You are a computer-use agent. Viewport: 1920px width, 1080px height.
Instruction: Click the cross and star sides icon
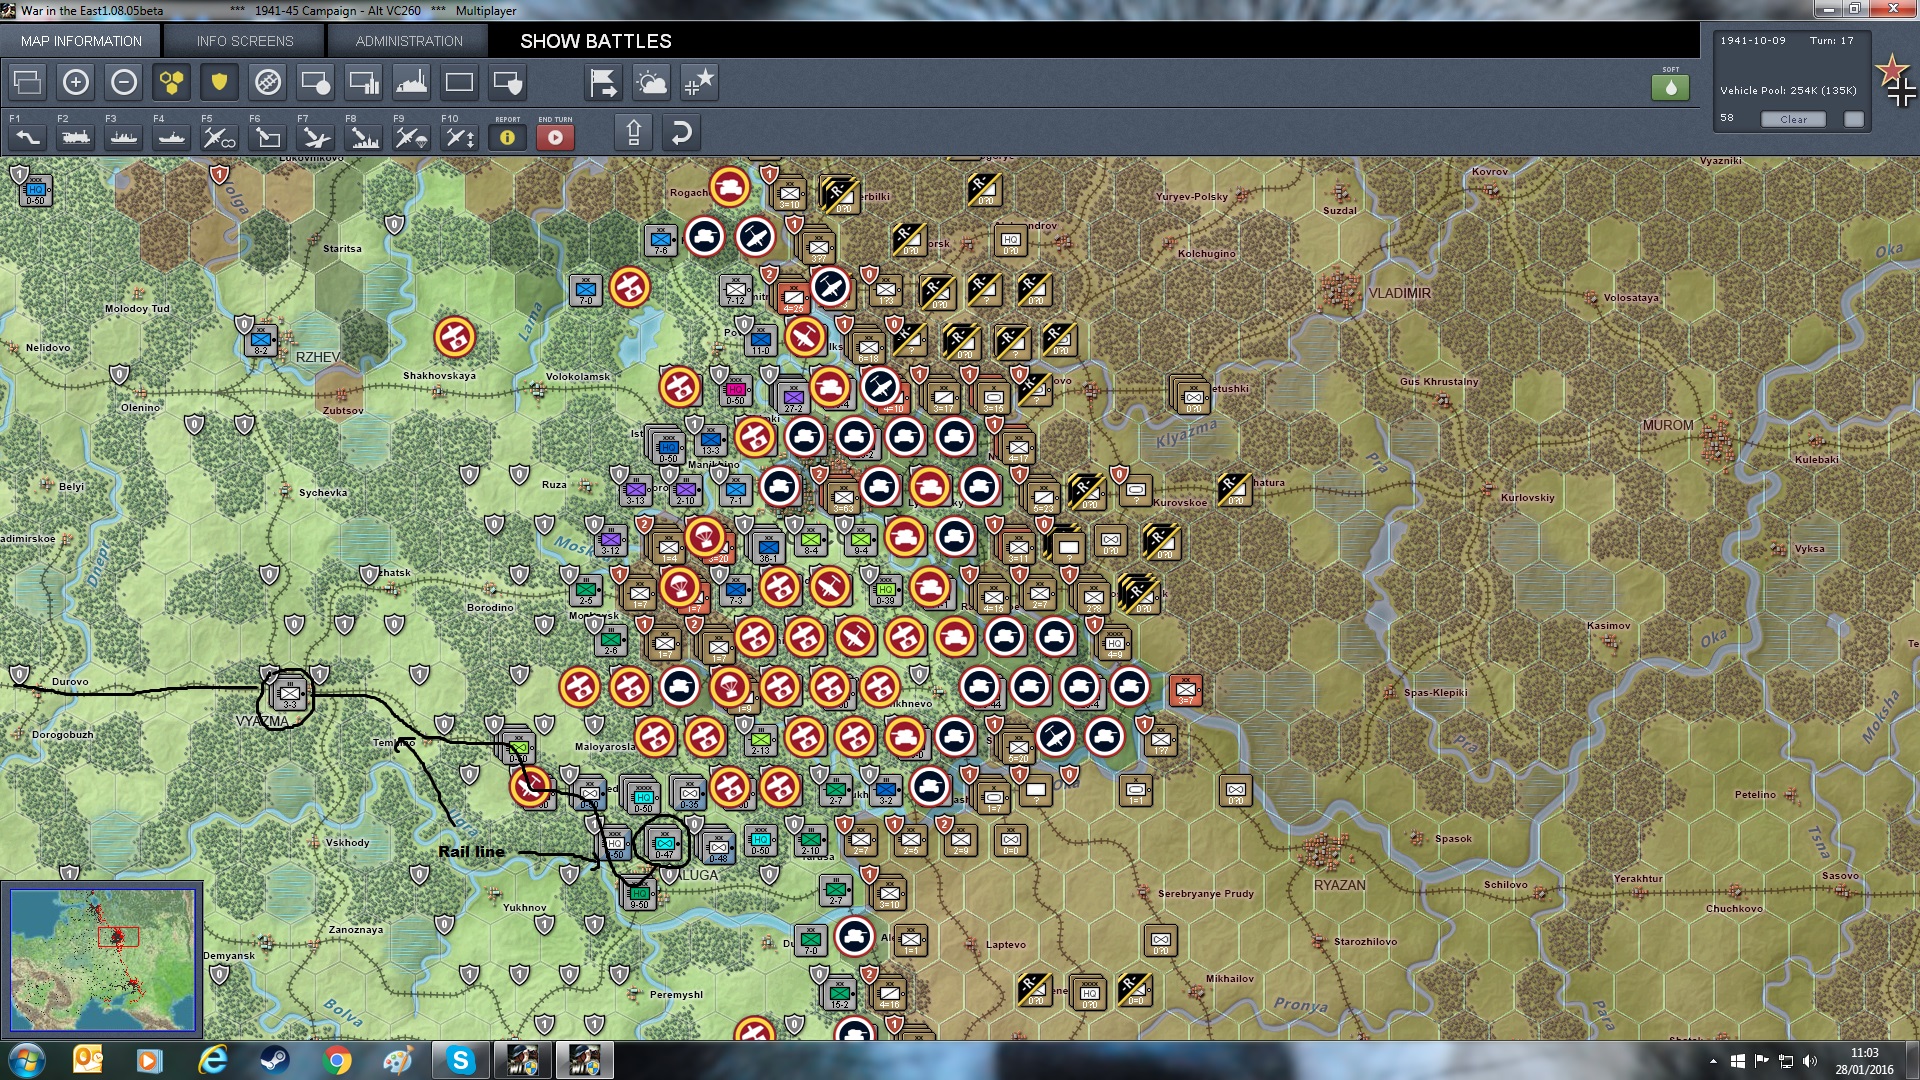point(699,82)
